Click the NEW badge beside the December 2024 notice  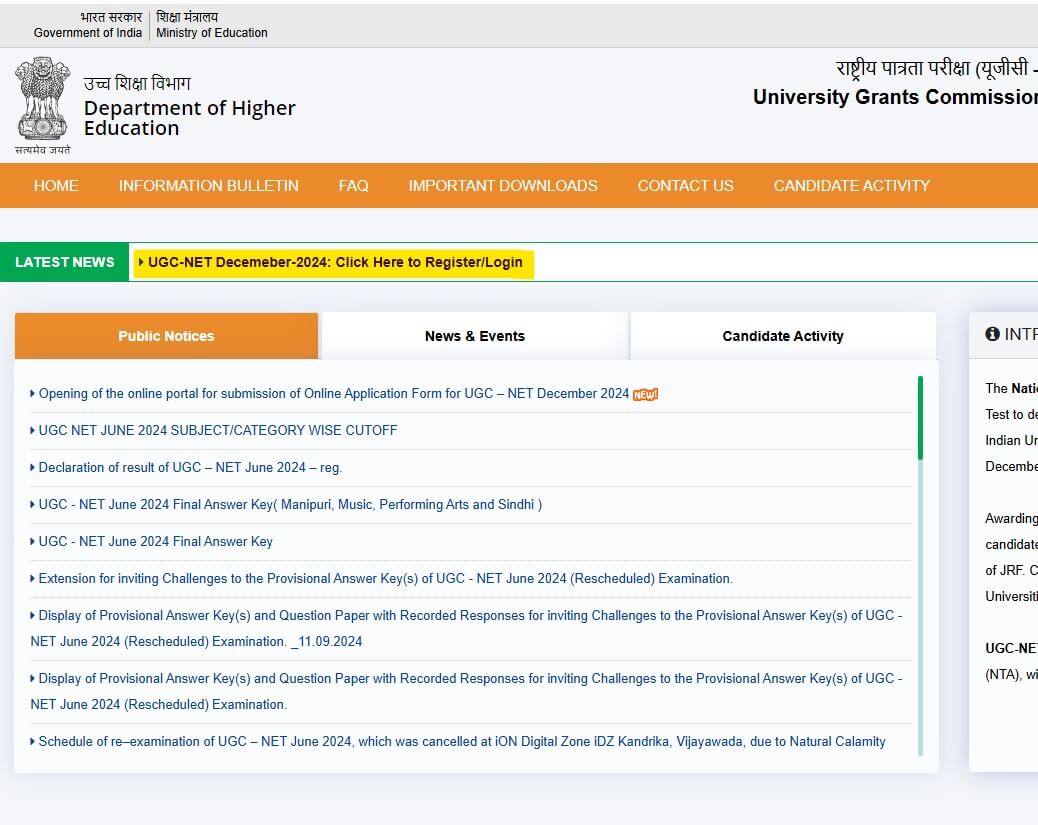pyautogui.click(x=644, y=394)
